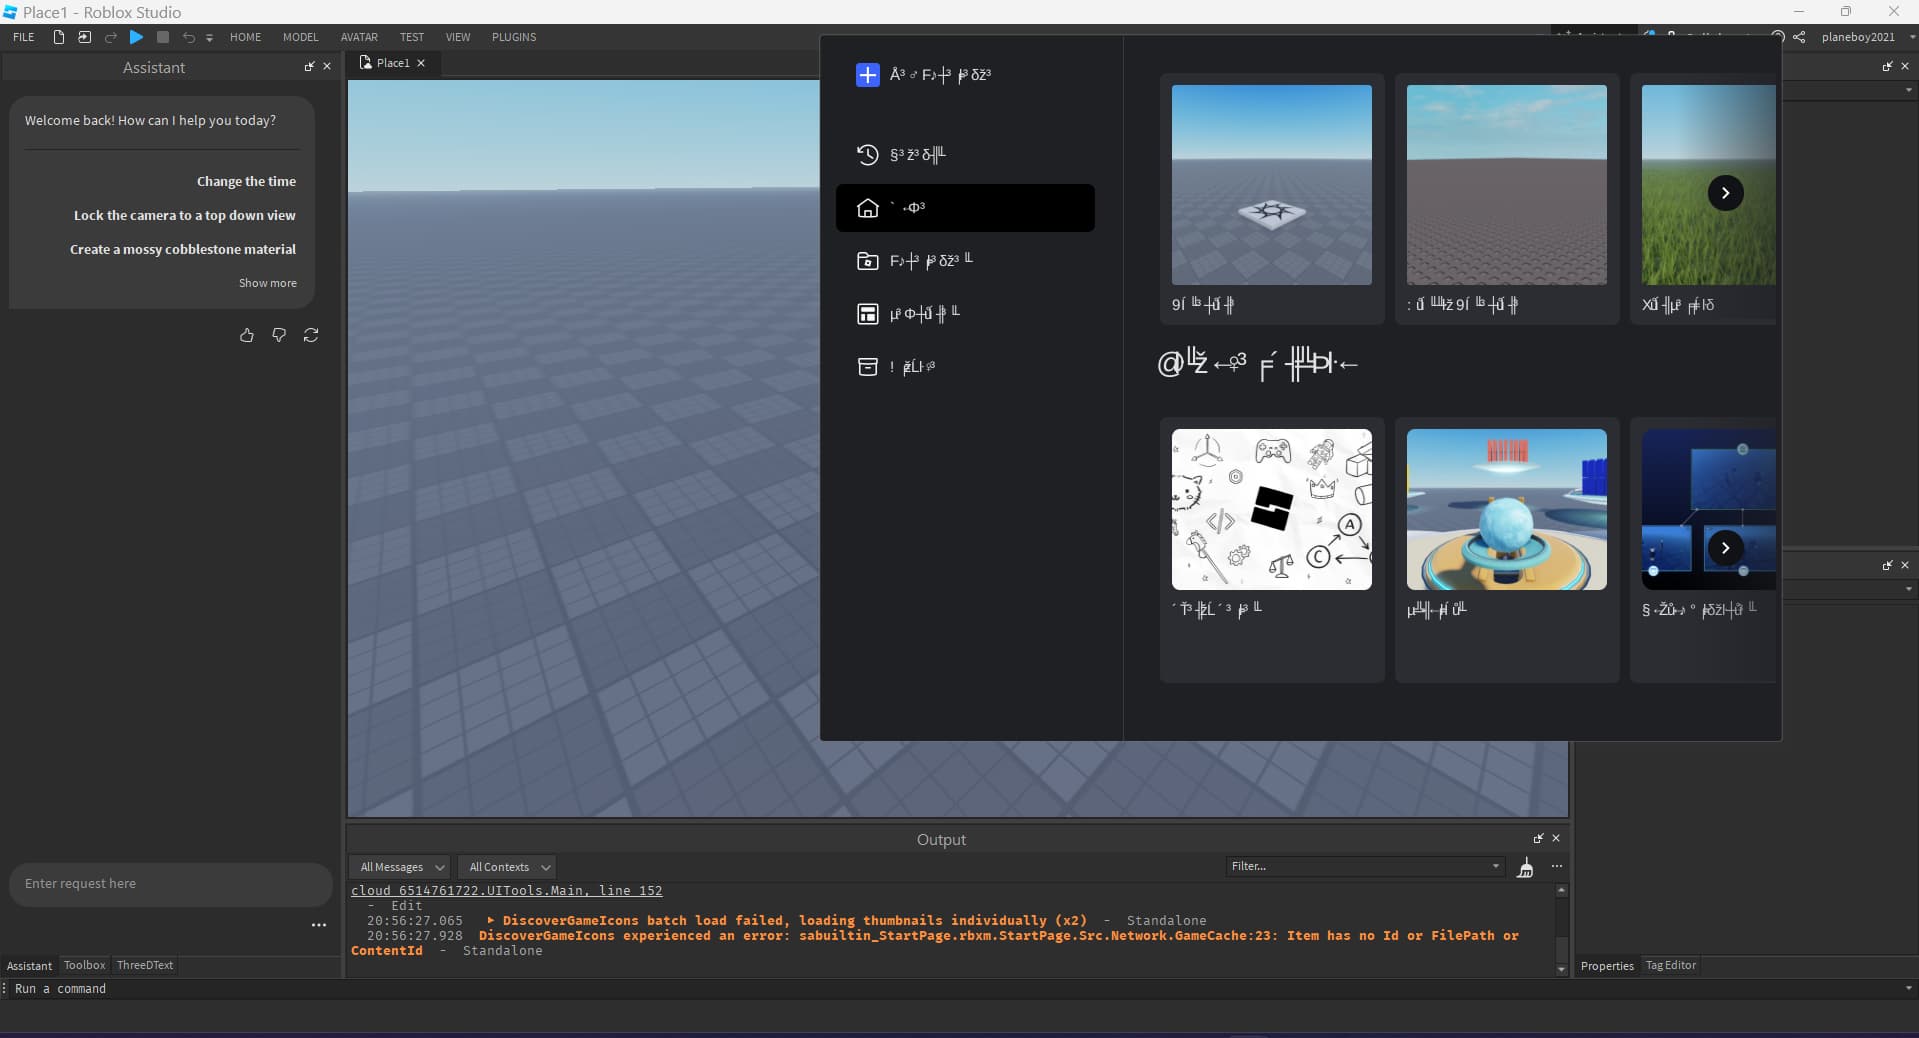1919x1038 pixels.
Task: Click the Redo arrow icon in the toolbar
Action: [x=111, y=37]
